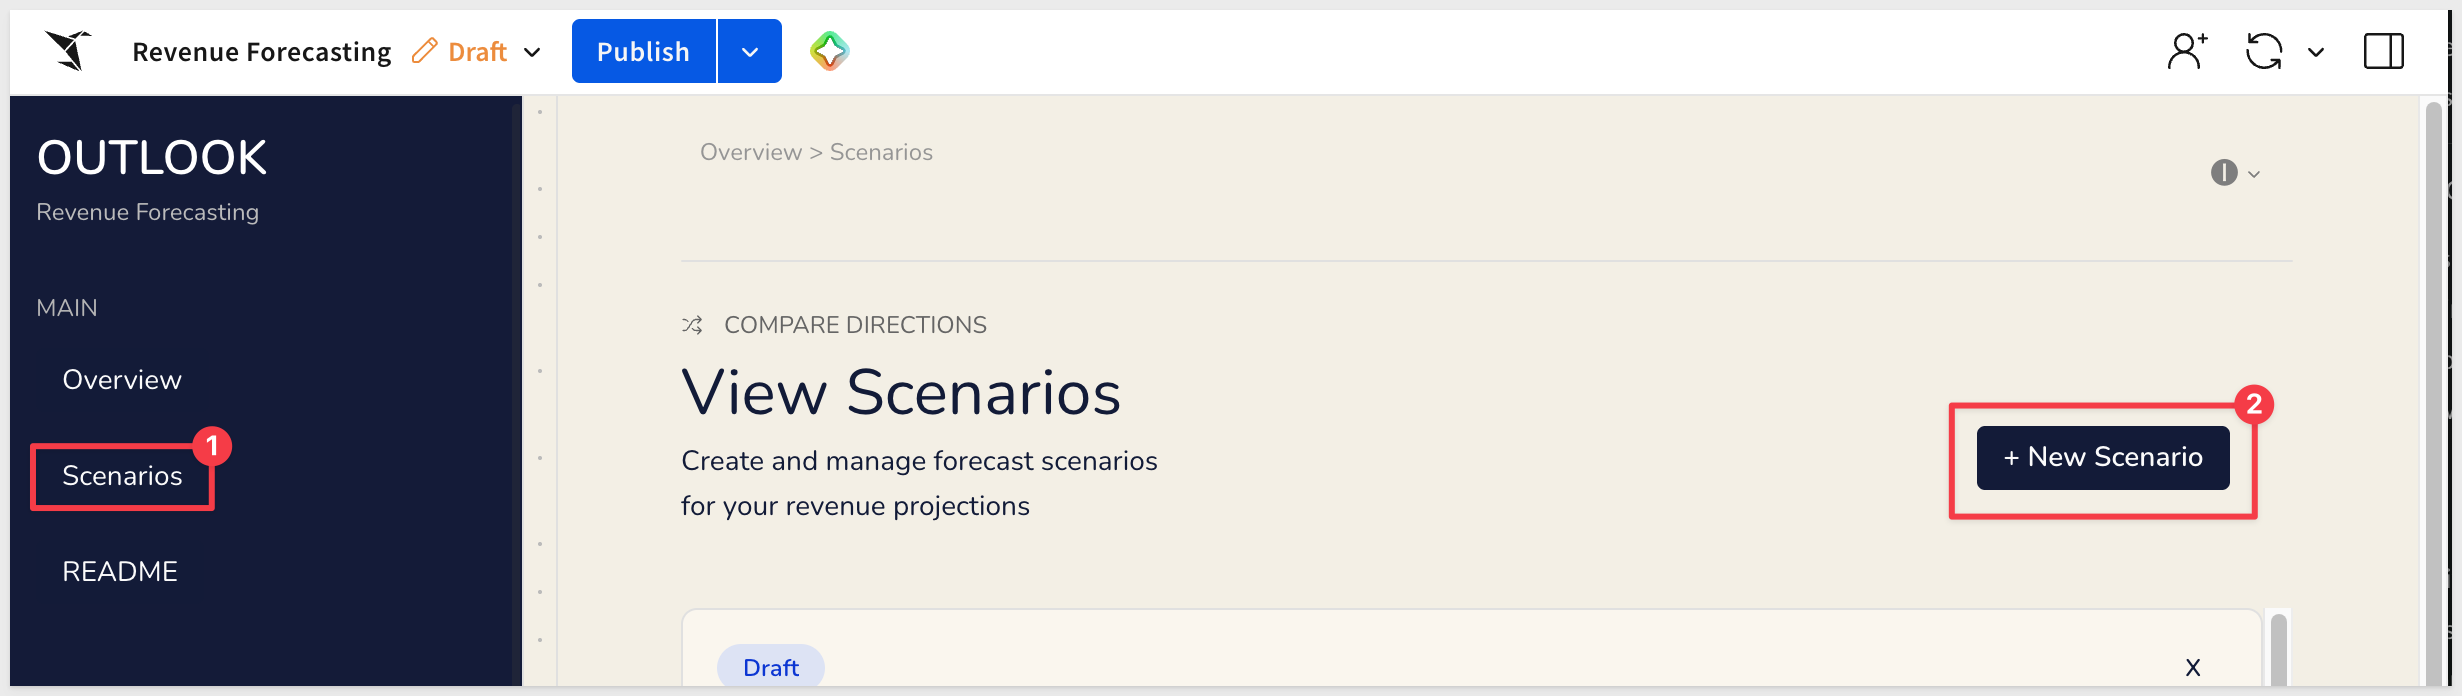
Task: Click the Sigma bird logo icon
Action: [x=69, y=50]
